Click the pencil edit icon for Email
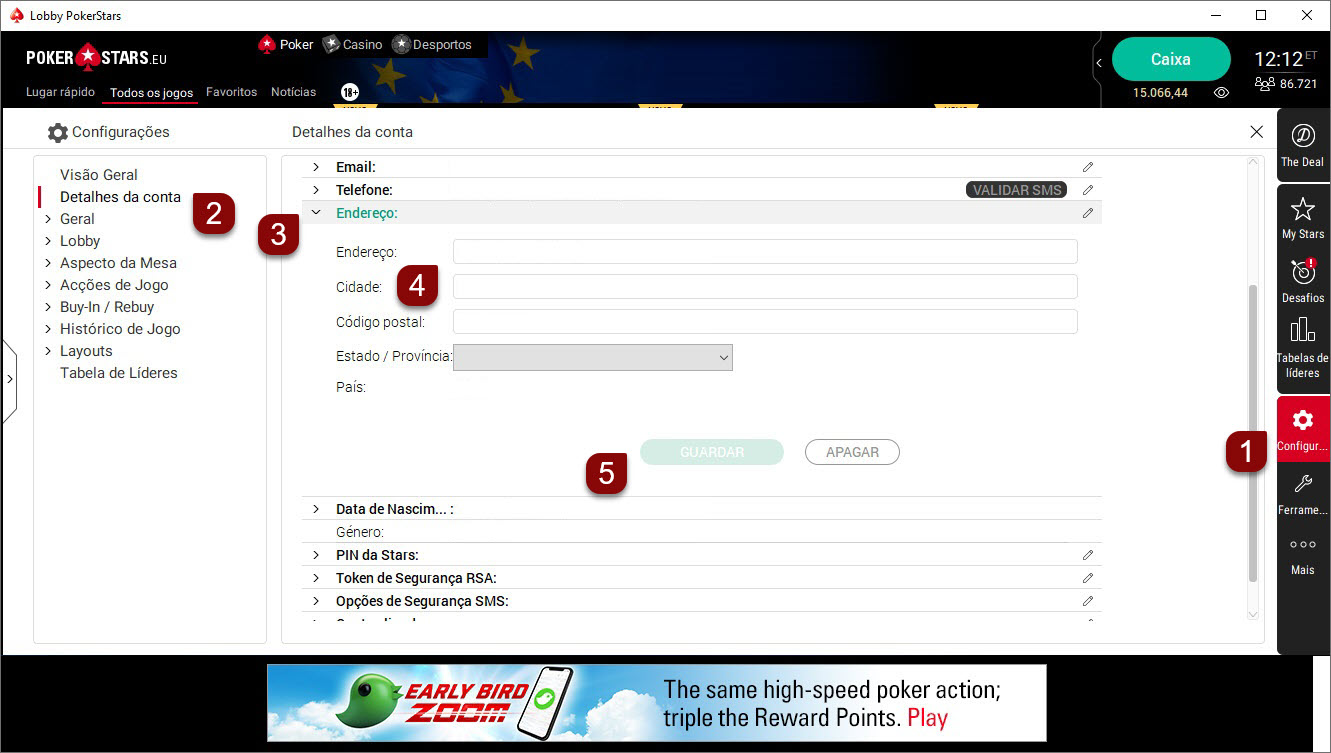 click(1088, 167)
